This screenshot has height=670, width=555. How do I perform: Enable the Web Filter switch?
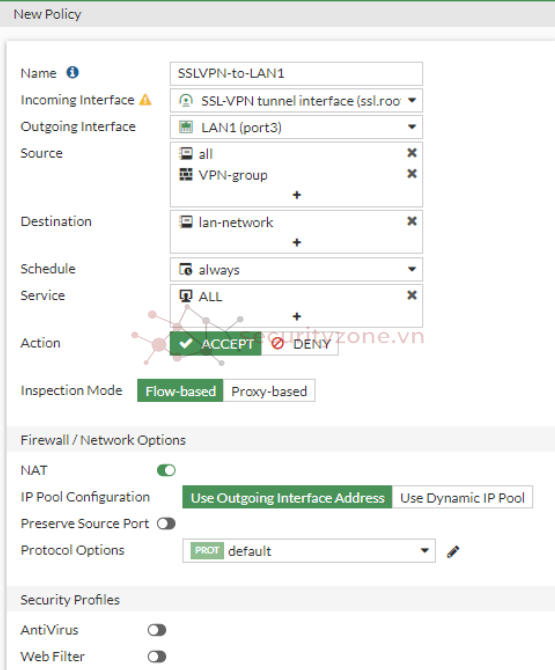157,656
